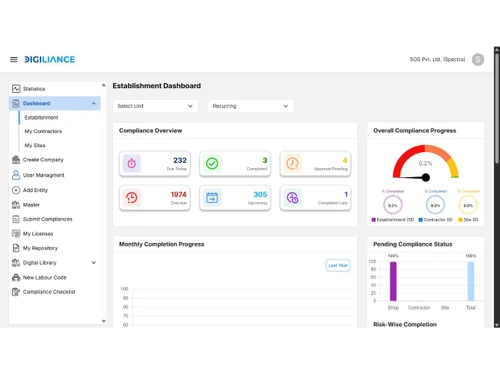The height and width of the screenshot is (375, 500).
Task: Click the Completed Late purple icon
Action: click(292, 198)
